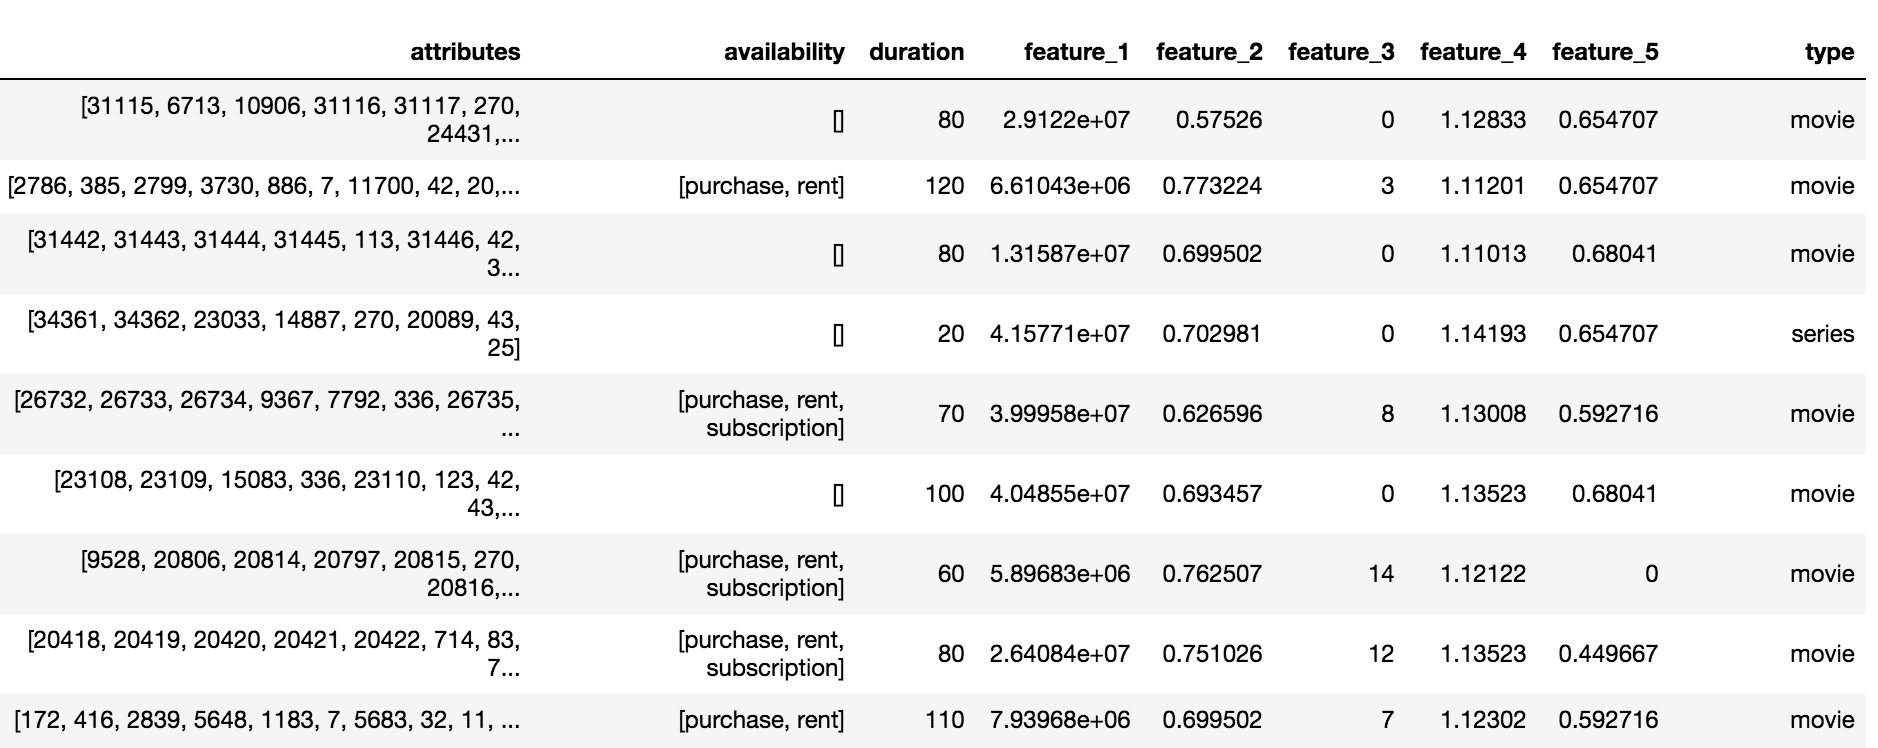The height and width of the screenshot is (748, 1878).
Task: Click the availability column header
Action: tap(784, 52)
